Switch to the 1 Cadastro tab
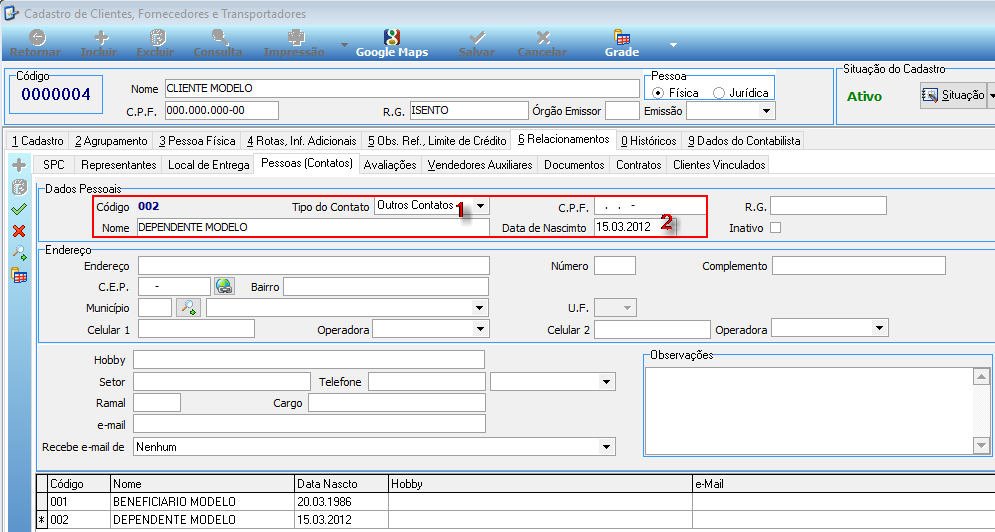 pos(38,140)
